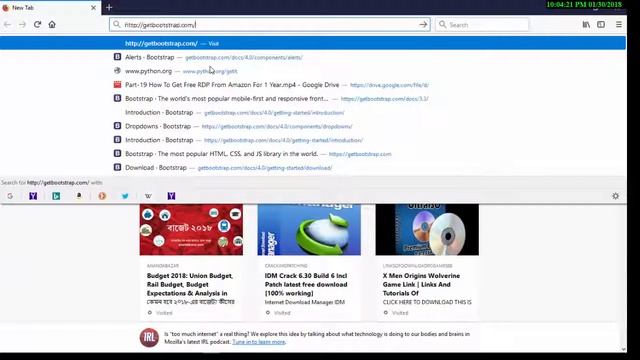Choose the Alerts - Bootstrap suggestion
640x360 pixels.
313,57
